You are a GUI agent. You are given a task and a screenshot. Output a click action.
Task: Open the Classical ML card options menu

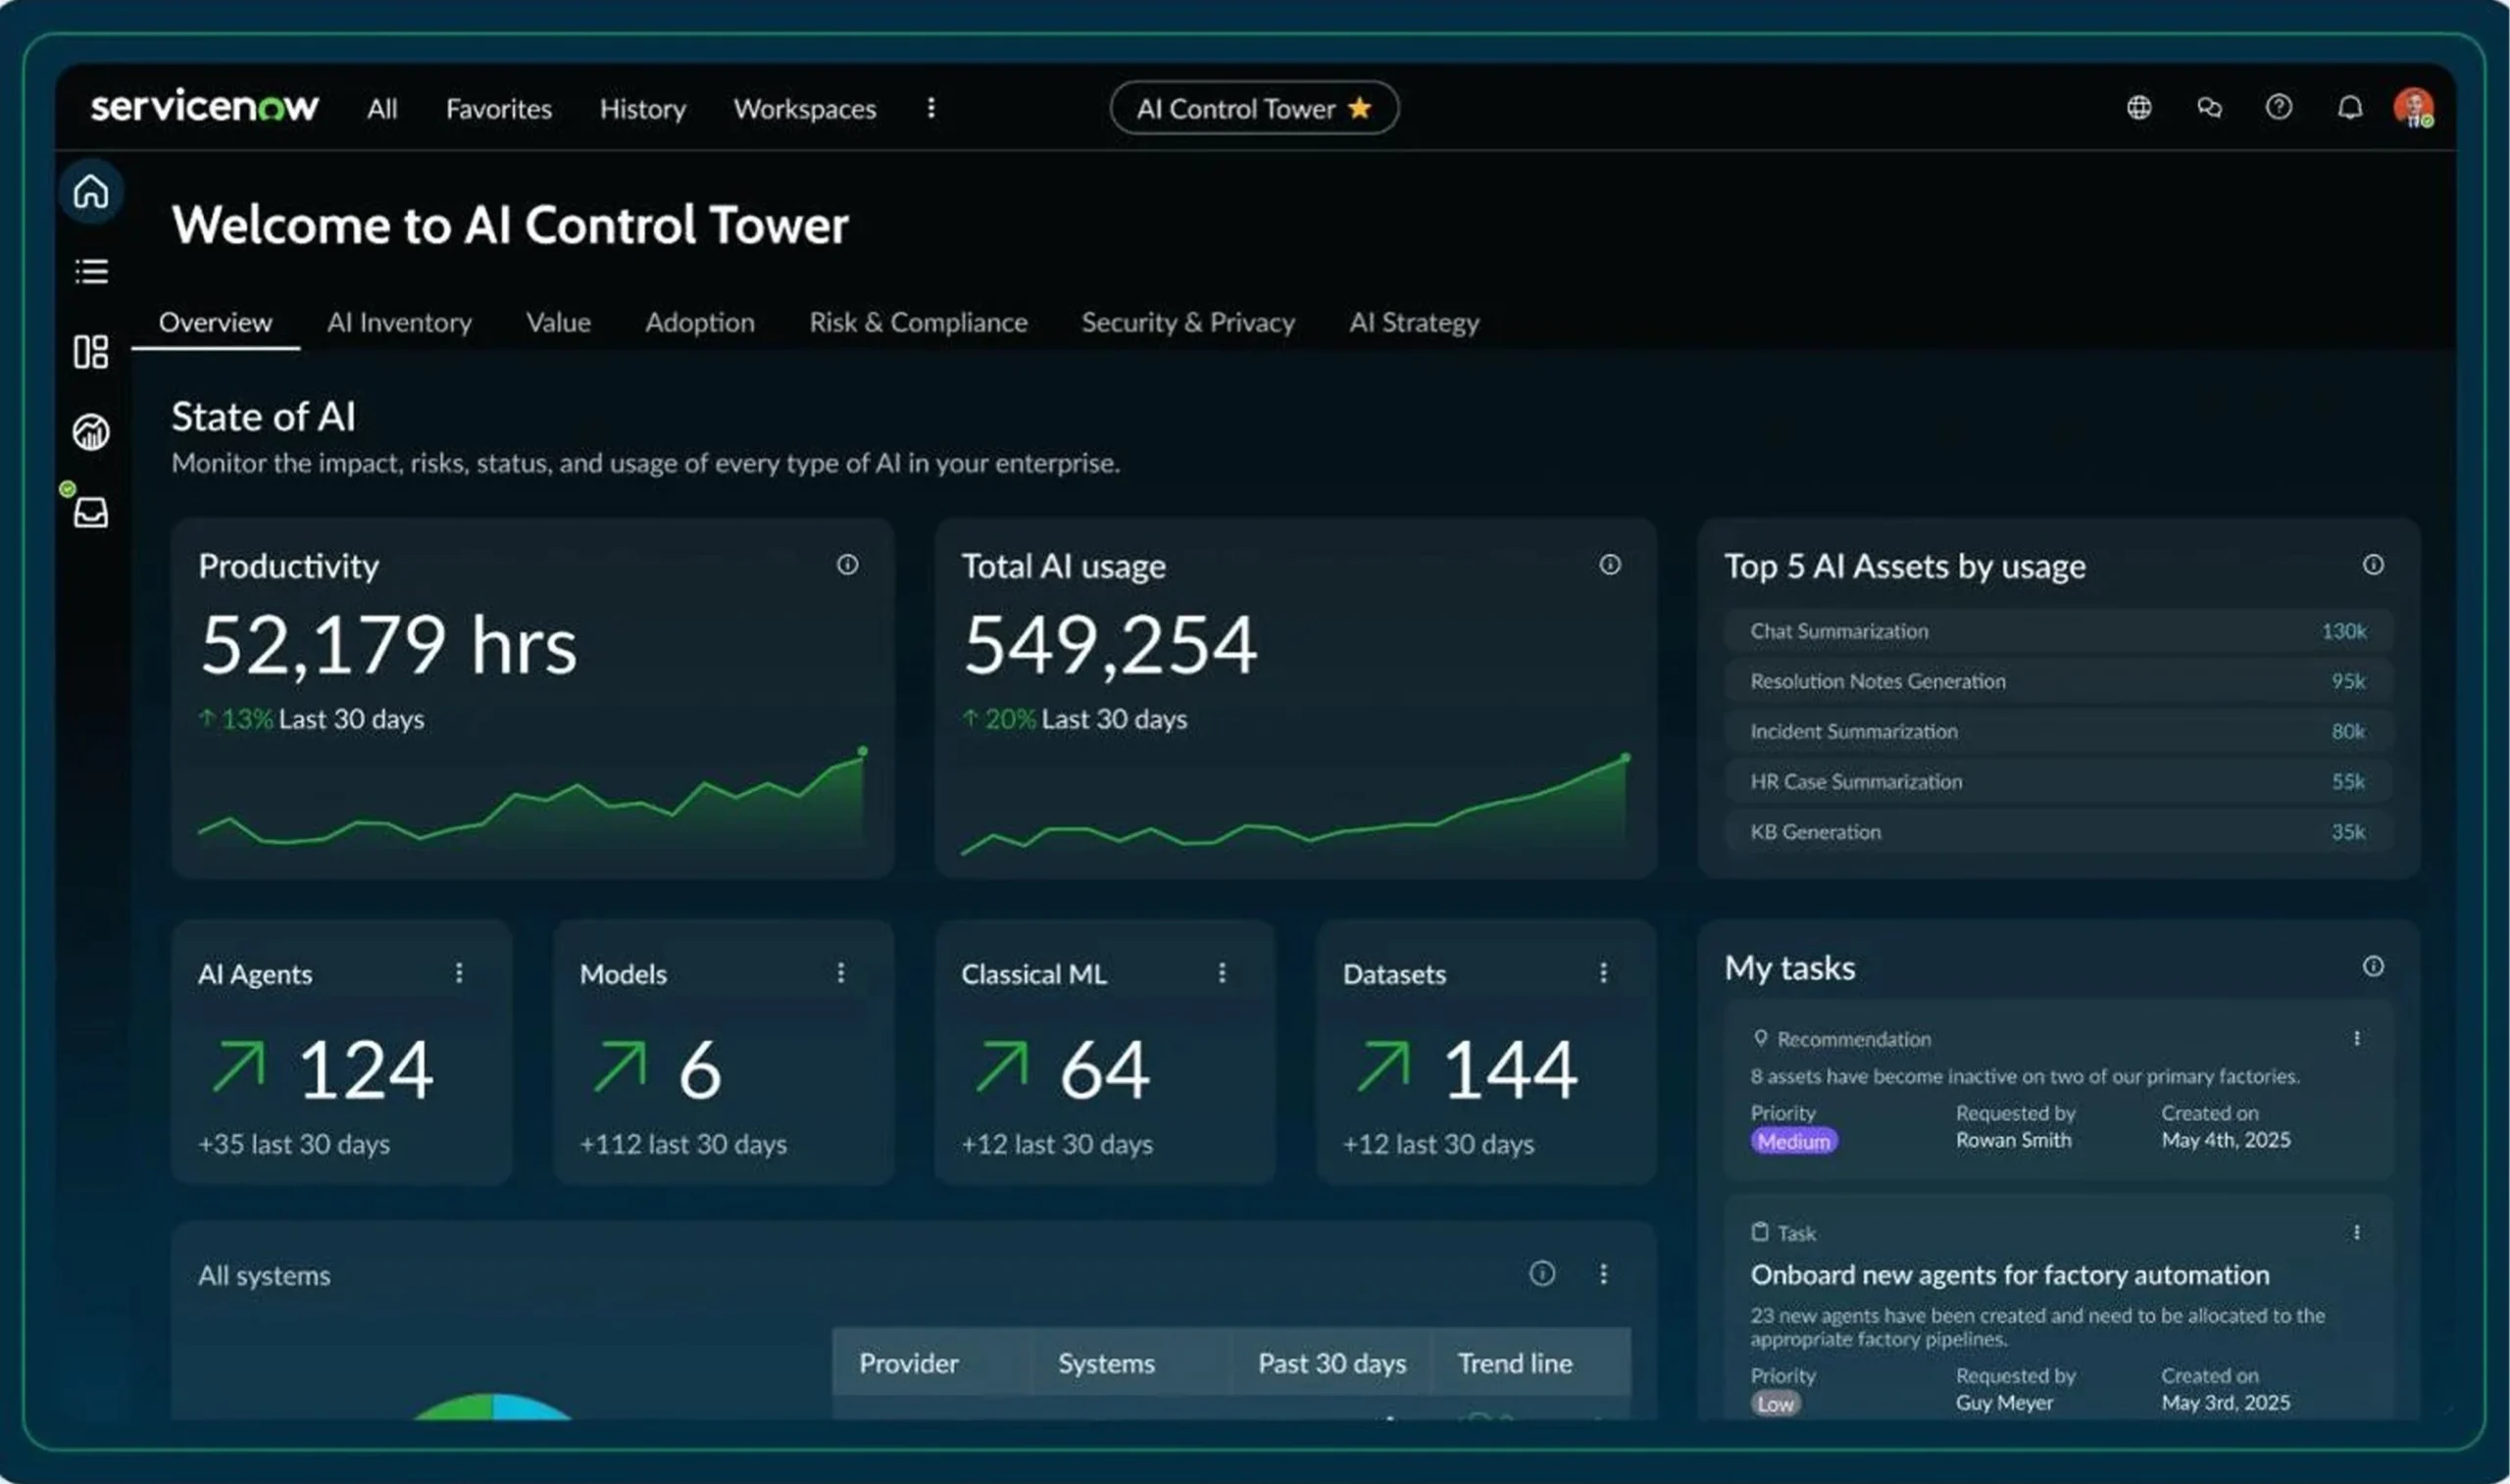click(x=1221, y=973)
